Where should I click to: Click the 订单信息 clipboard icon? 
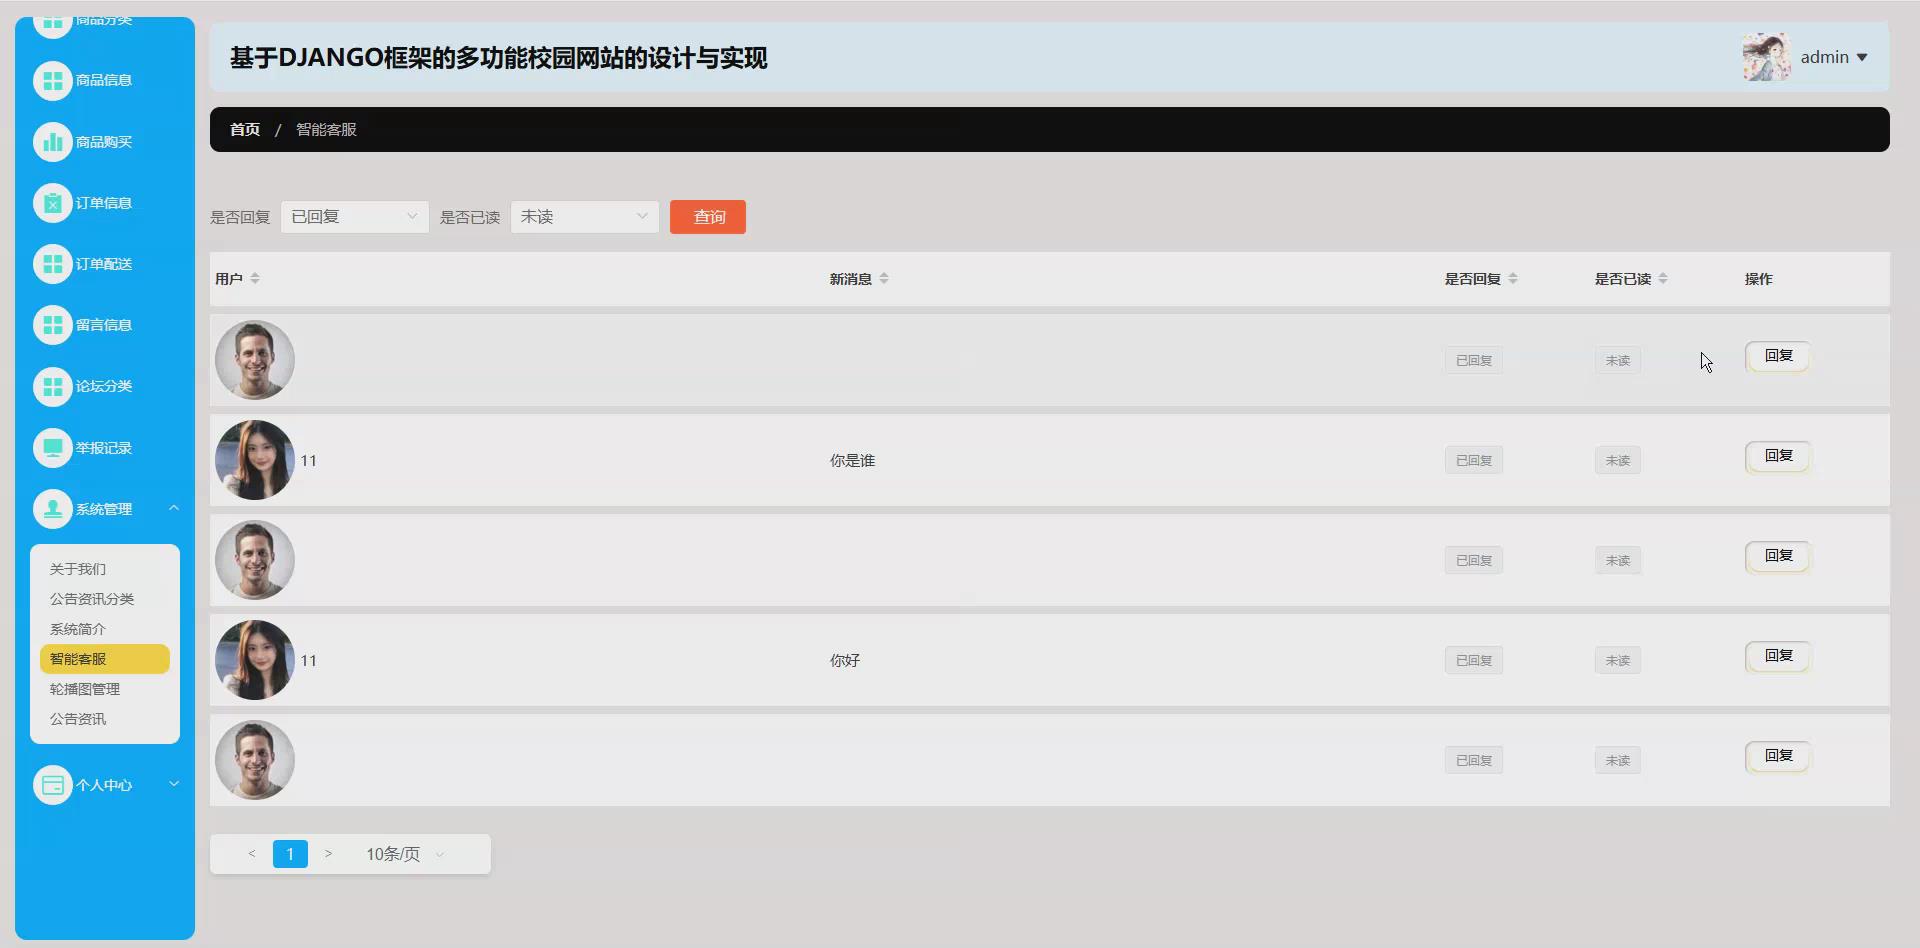click(x=53, y=203)
